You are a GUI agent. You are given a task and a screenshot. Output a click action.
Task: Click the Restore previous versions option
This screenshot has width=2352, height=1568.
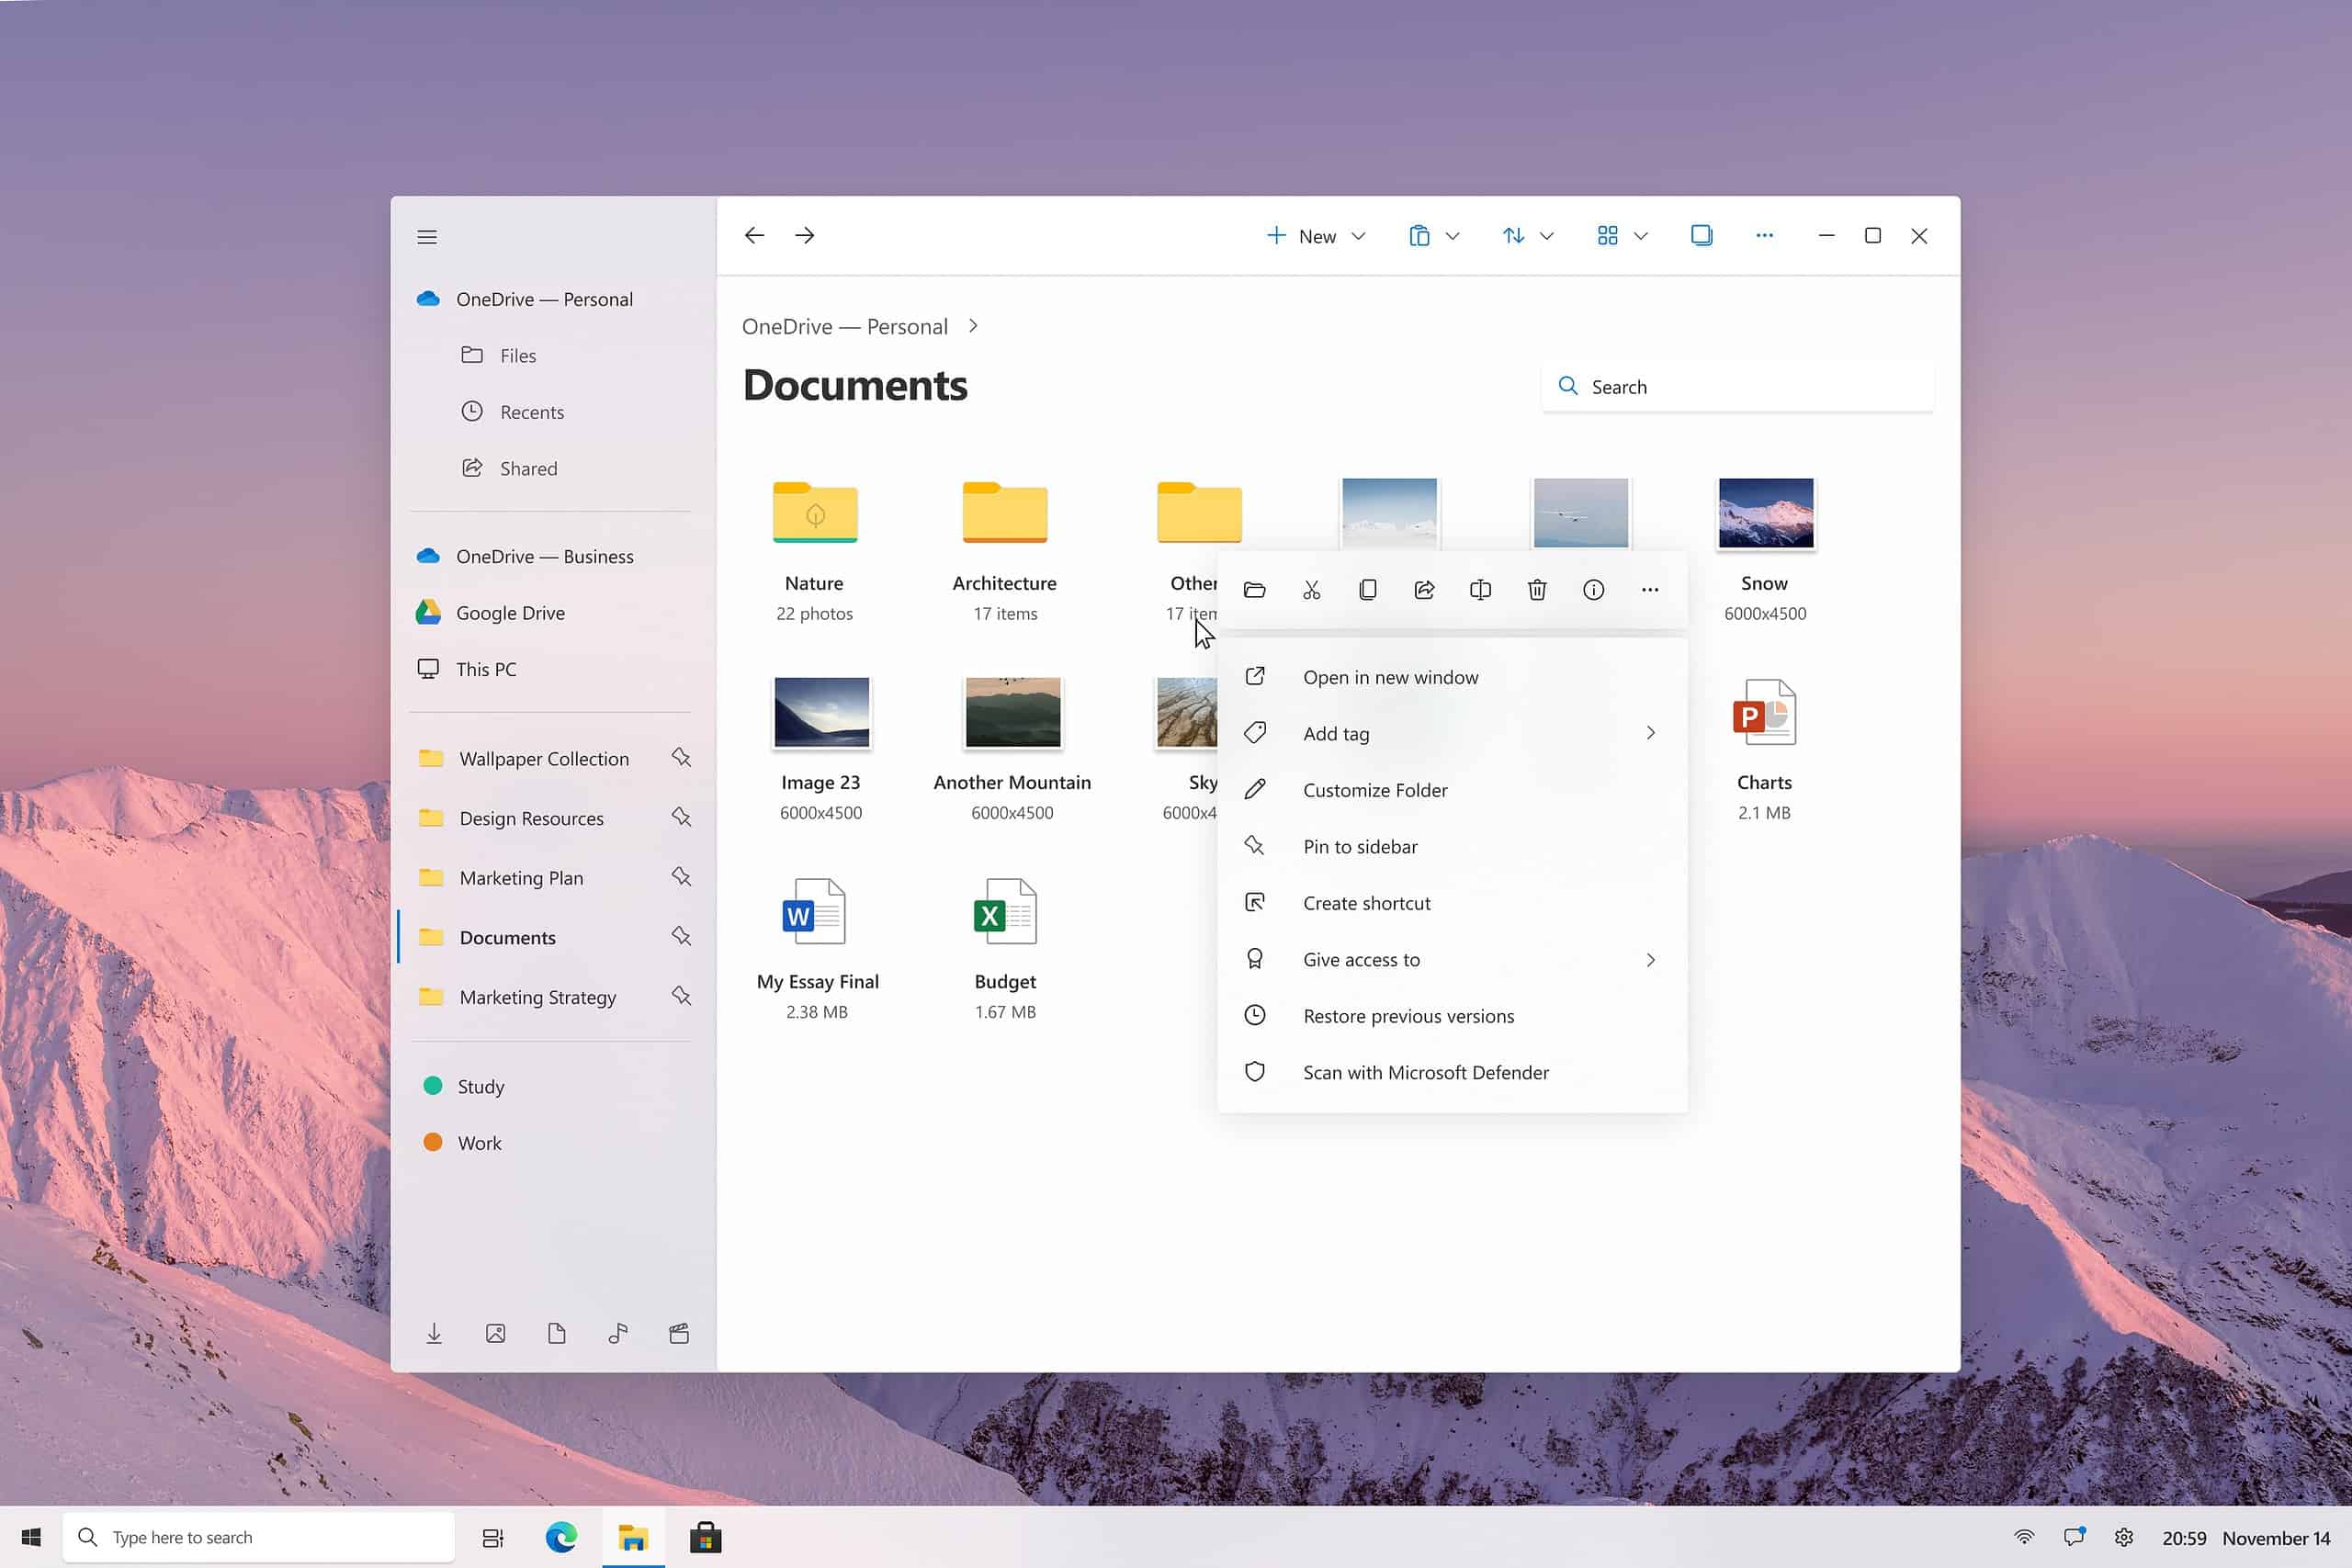pos(1407,1015)
